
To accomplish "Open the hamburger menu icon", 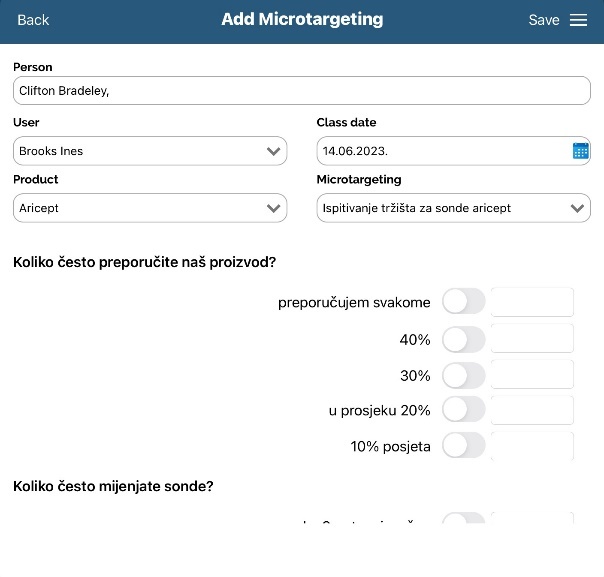I will 578,20.
